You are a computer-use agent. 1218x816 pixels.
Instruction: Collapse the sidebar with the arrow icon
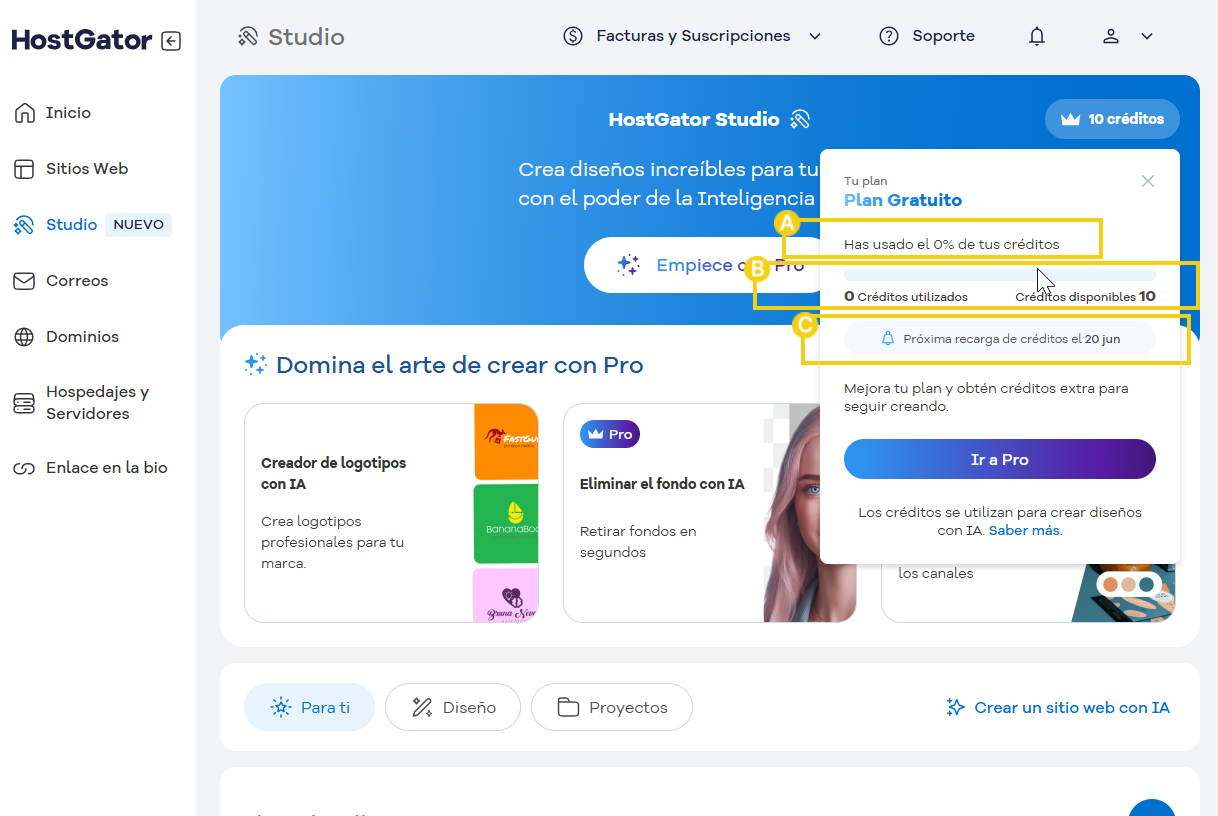pos(171,41)
